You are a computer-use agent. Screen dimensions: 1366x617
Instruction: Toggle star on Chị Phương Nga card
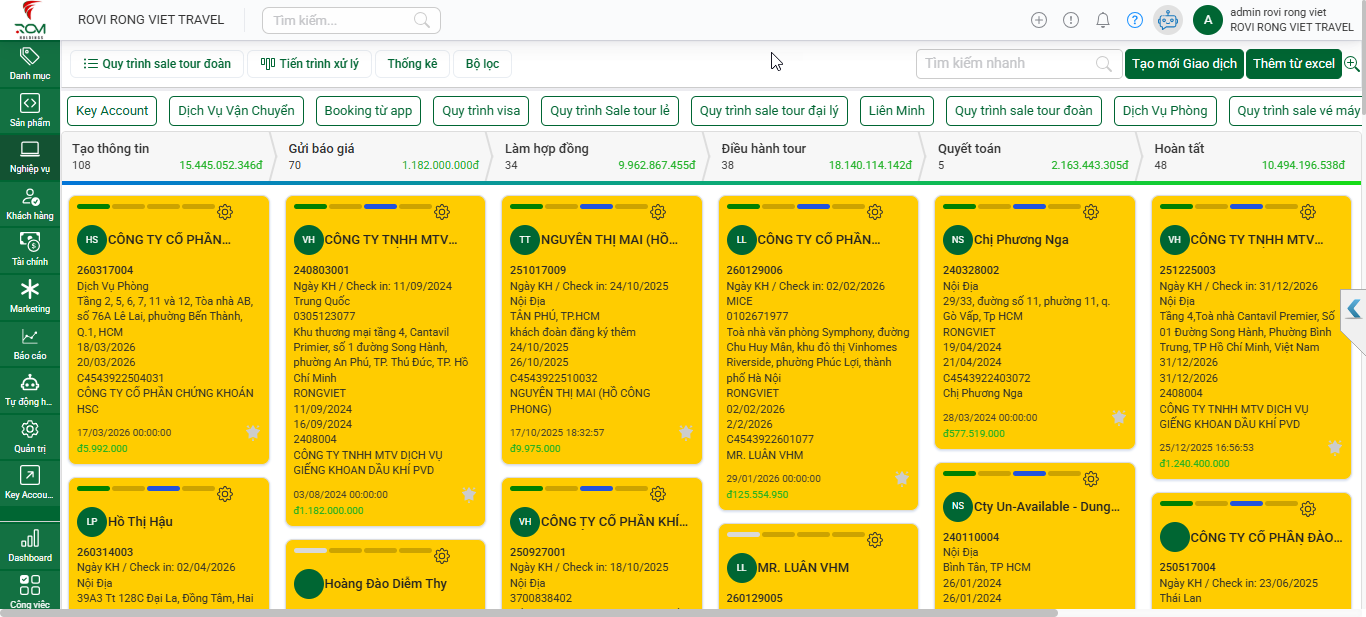(x=1119, y=416)
